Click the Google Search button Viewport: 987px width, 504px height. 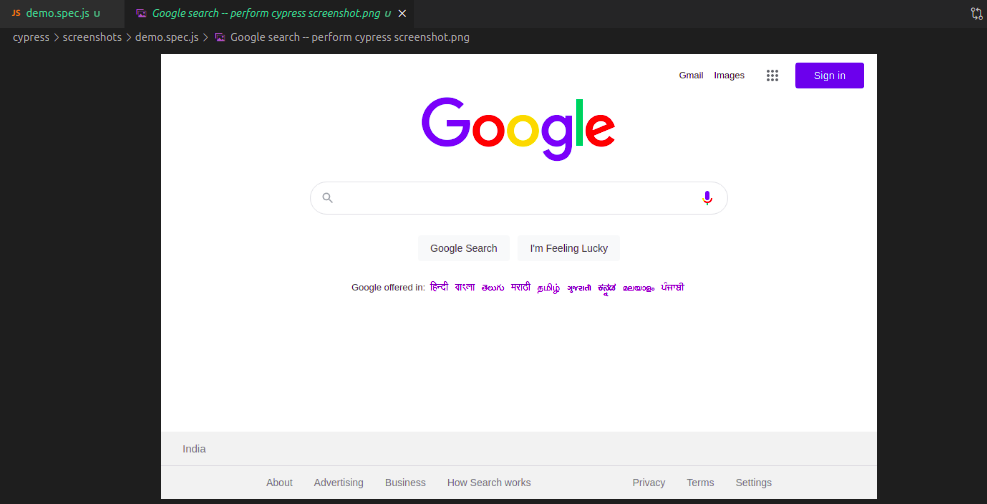click(464, 248)
